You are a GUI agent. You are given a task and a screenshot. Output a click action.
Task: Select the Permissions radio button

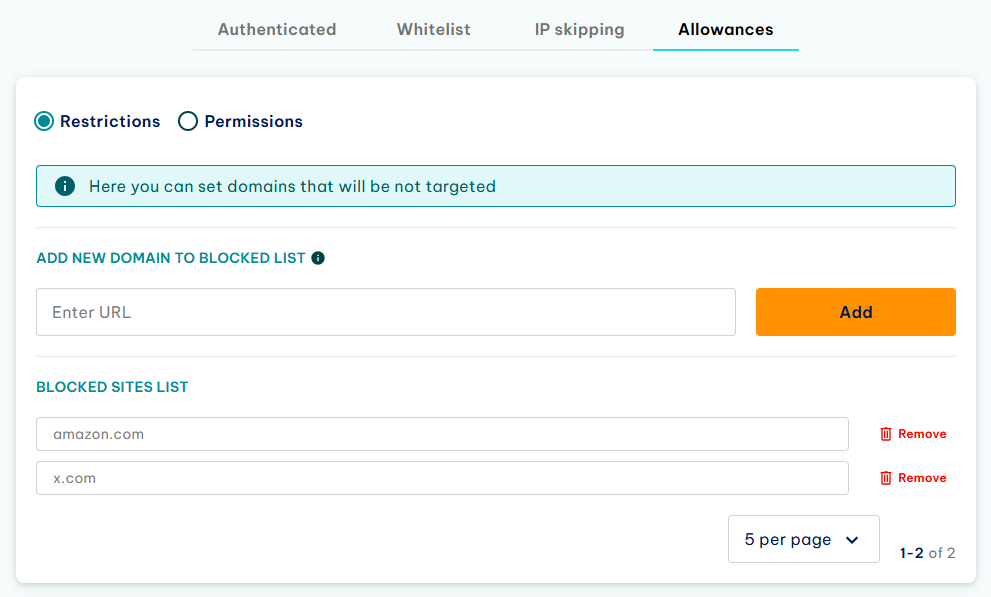pos(188,121)
